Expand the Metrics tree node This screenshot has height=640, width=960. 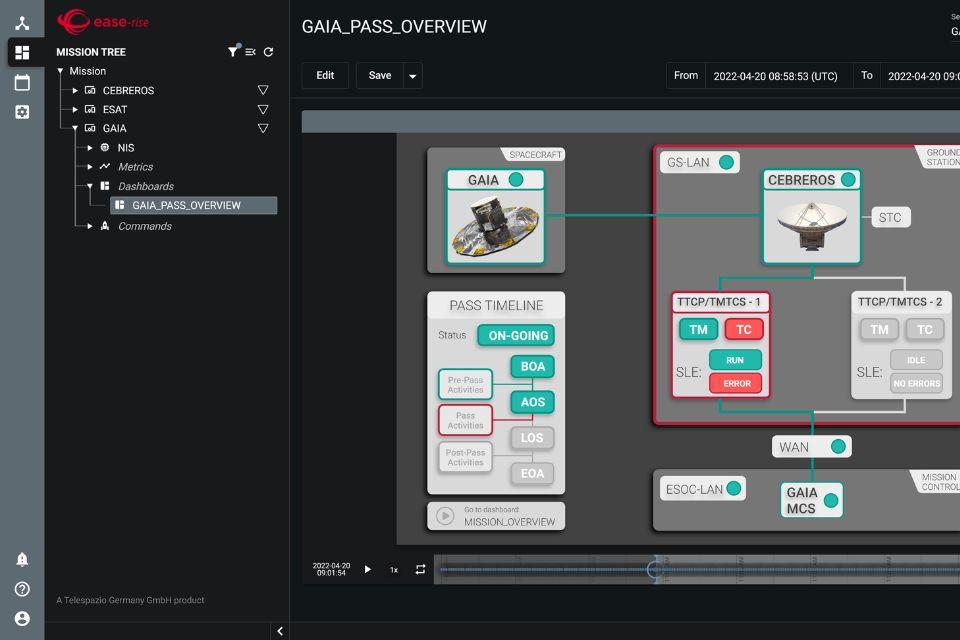point(89,167)
